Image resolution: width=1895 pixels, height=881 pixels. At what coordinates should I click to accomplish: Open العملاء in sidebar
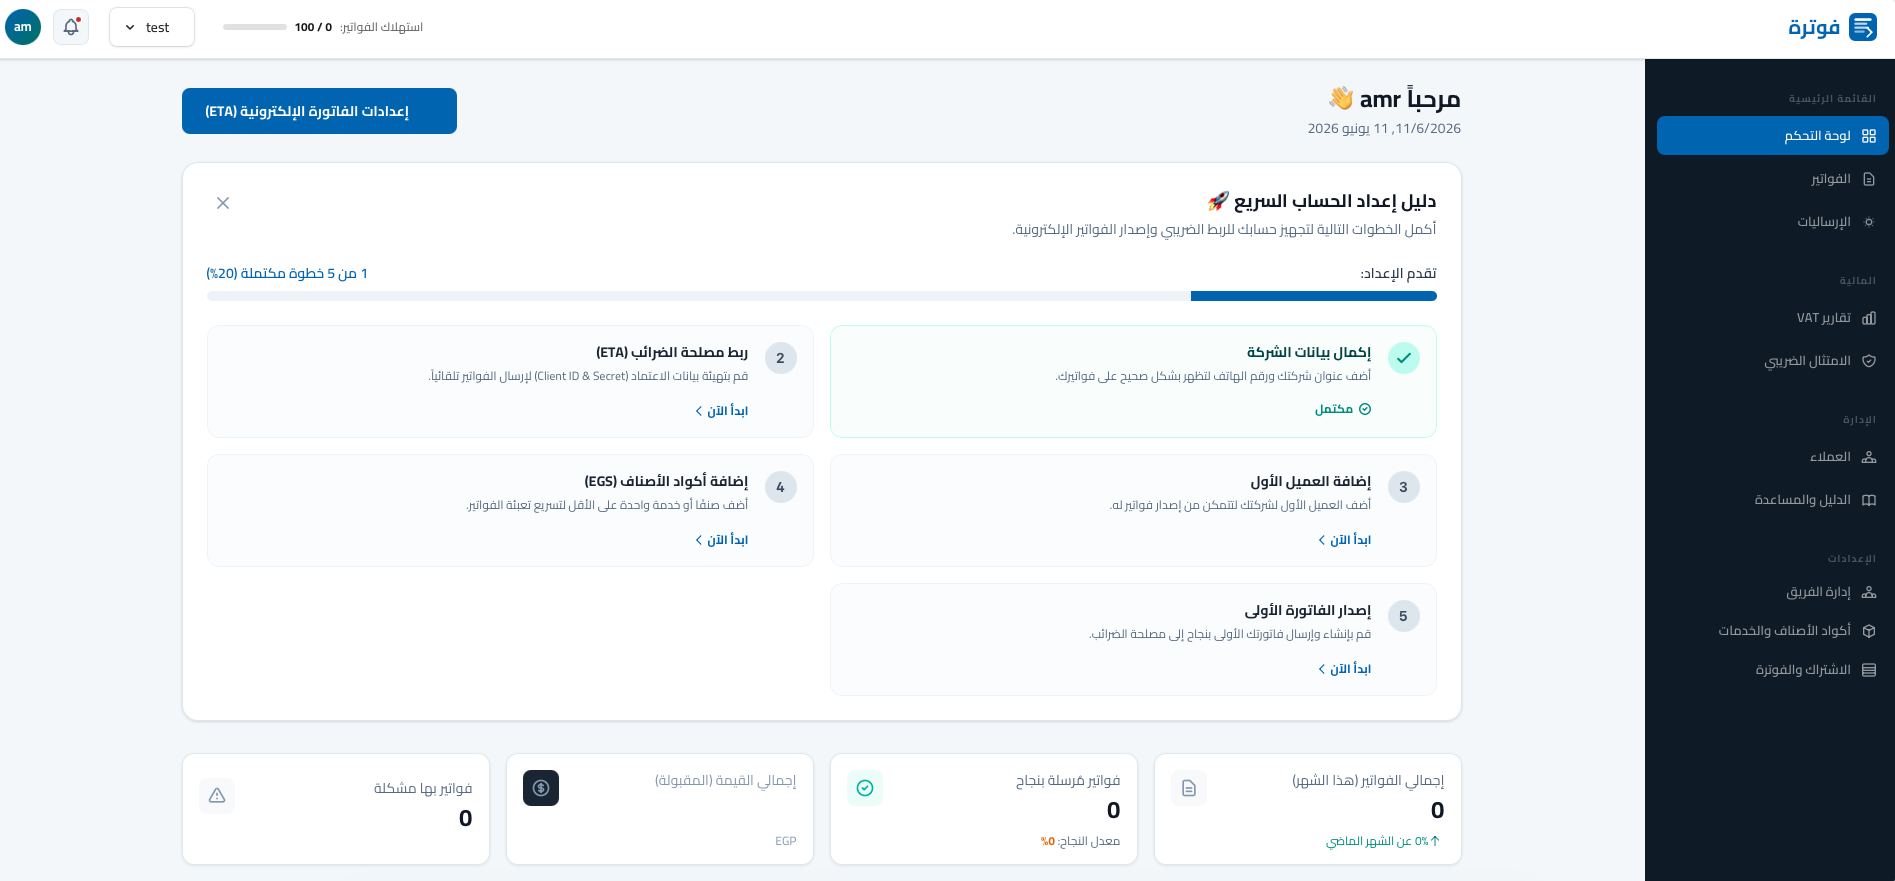(x=1772, y=457)
